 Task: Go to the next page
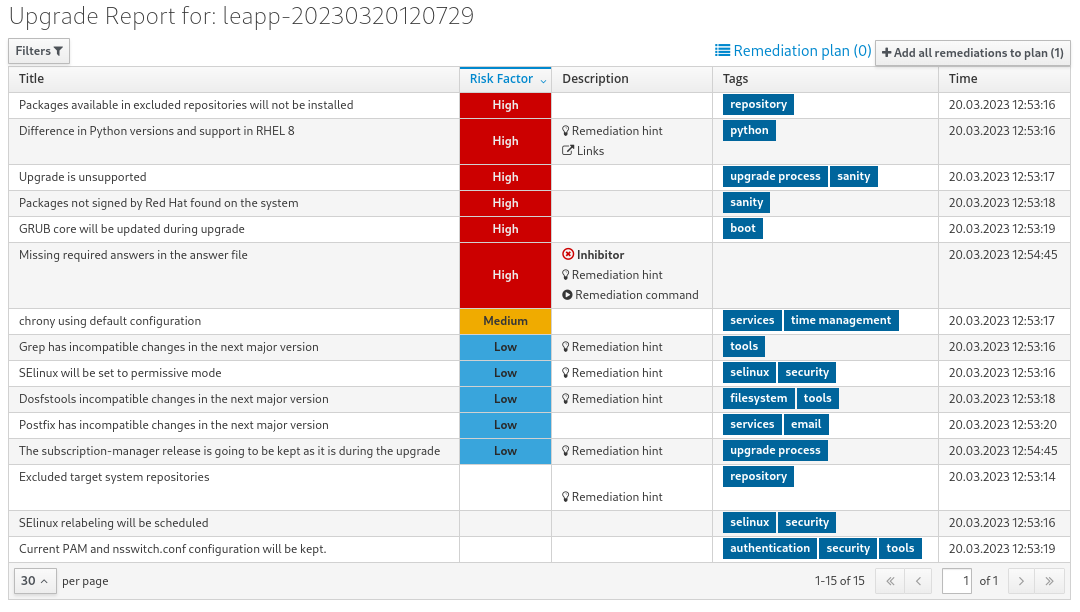tap(1021, 581)
